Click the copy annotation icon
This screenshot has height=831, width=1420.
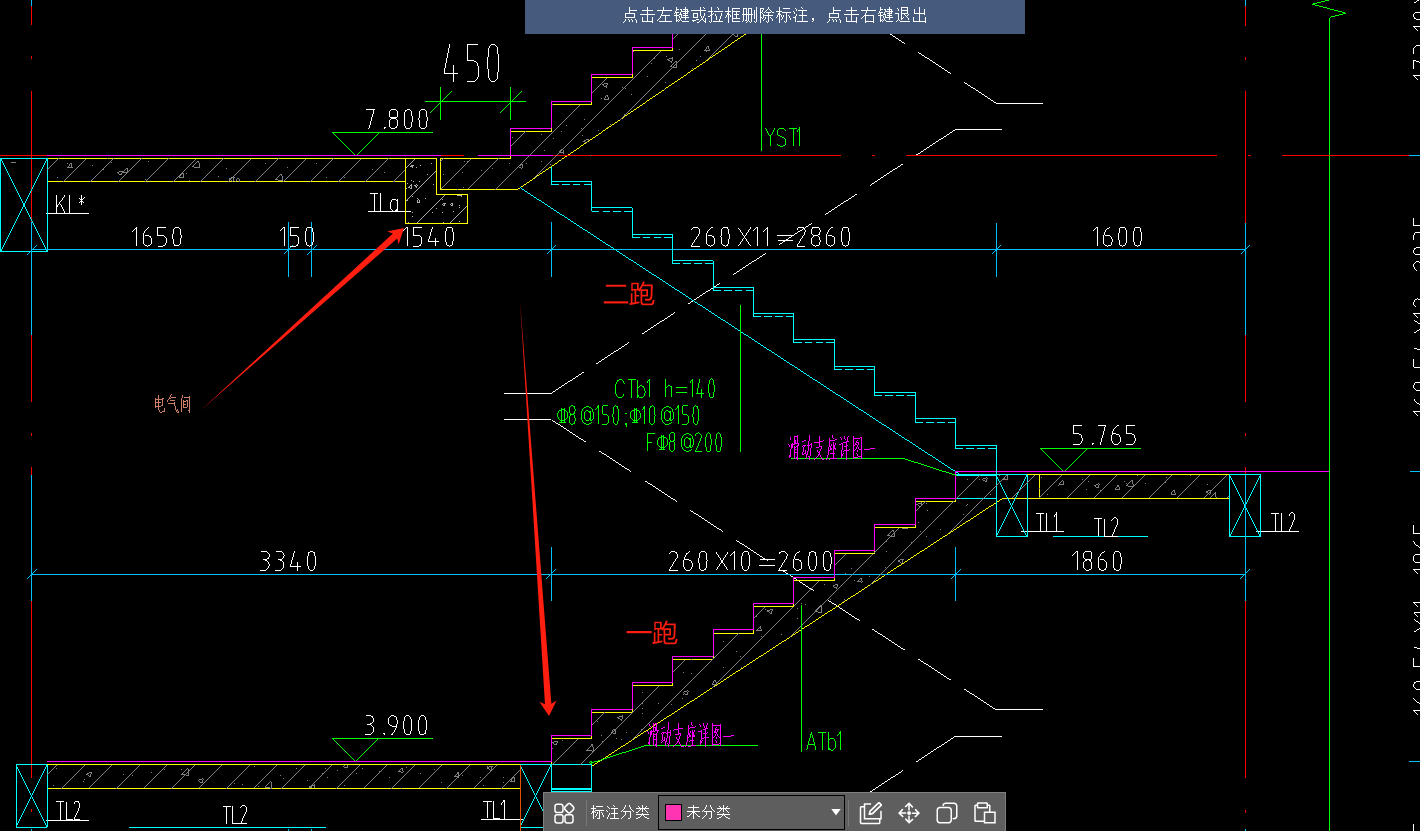(x=947, y=813)
